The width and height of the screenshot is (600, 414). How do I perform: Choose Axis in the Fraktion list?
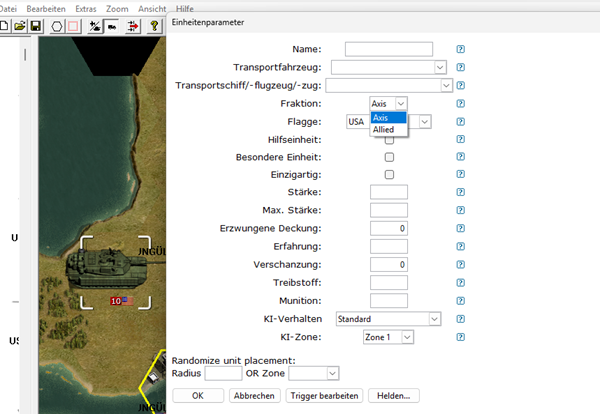click(x=388, y=117)
